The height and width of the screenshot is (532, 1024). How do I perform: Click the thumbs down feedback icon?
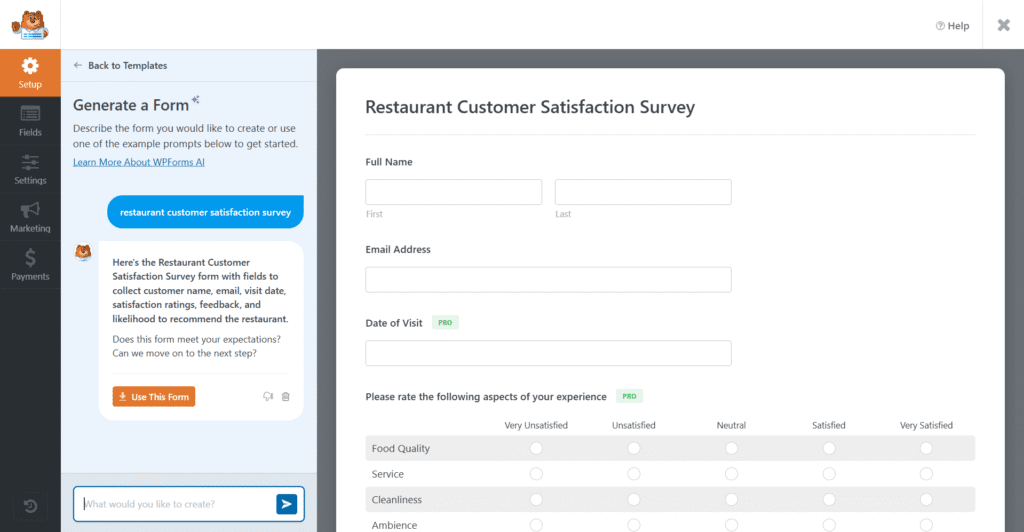268,397
